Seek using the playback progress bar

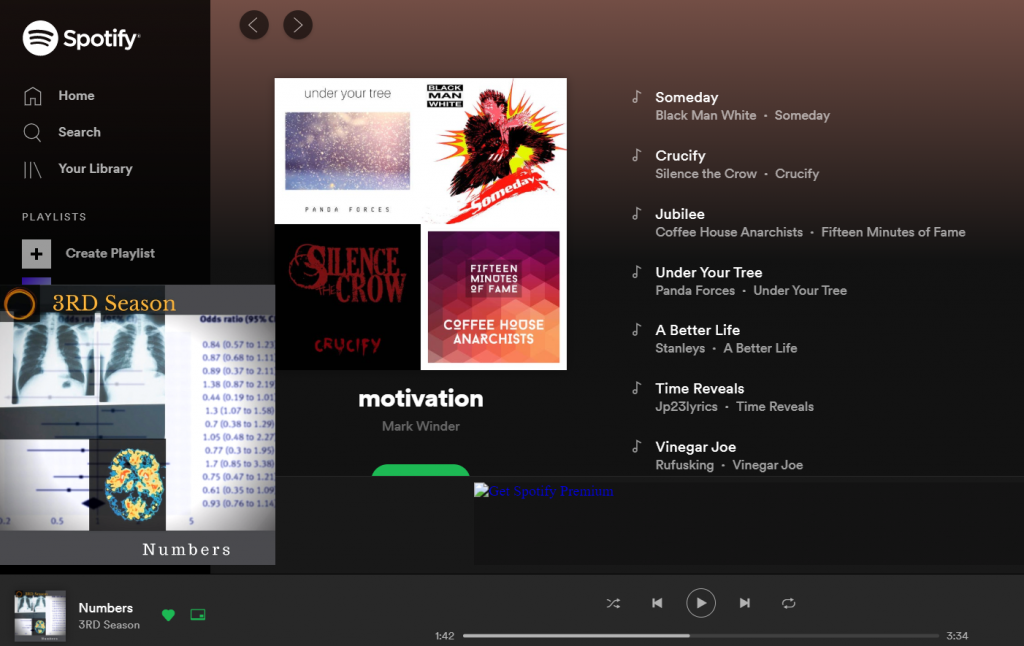(701, 636)
